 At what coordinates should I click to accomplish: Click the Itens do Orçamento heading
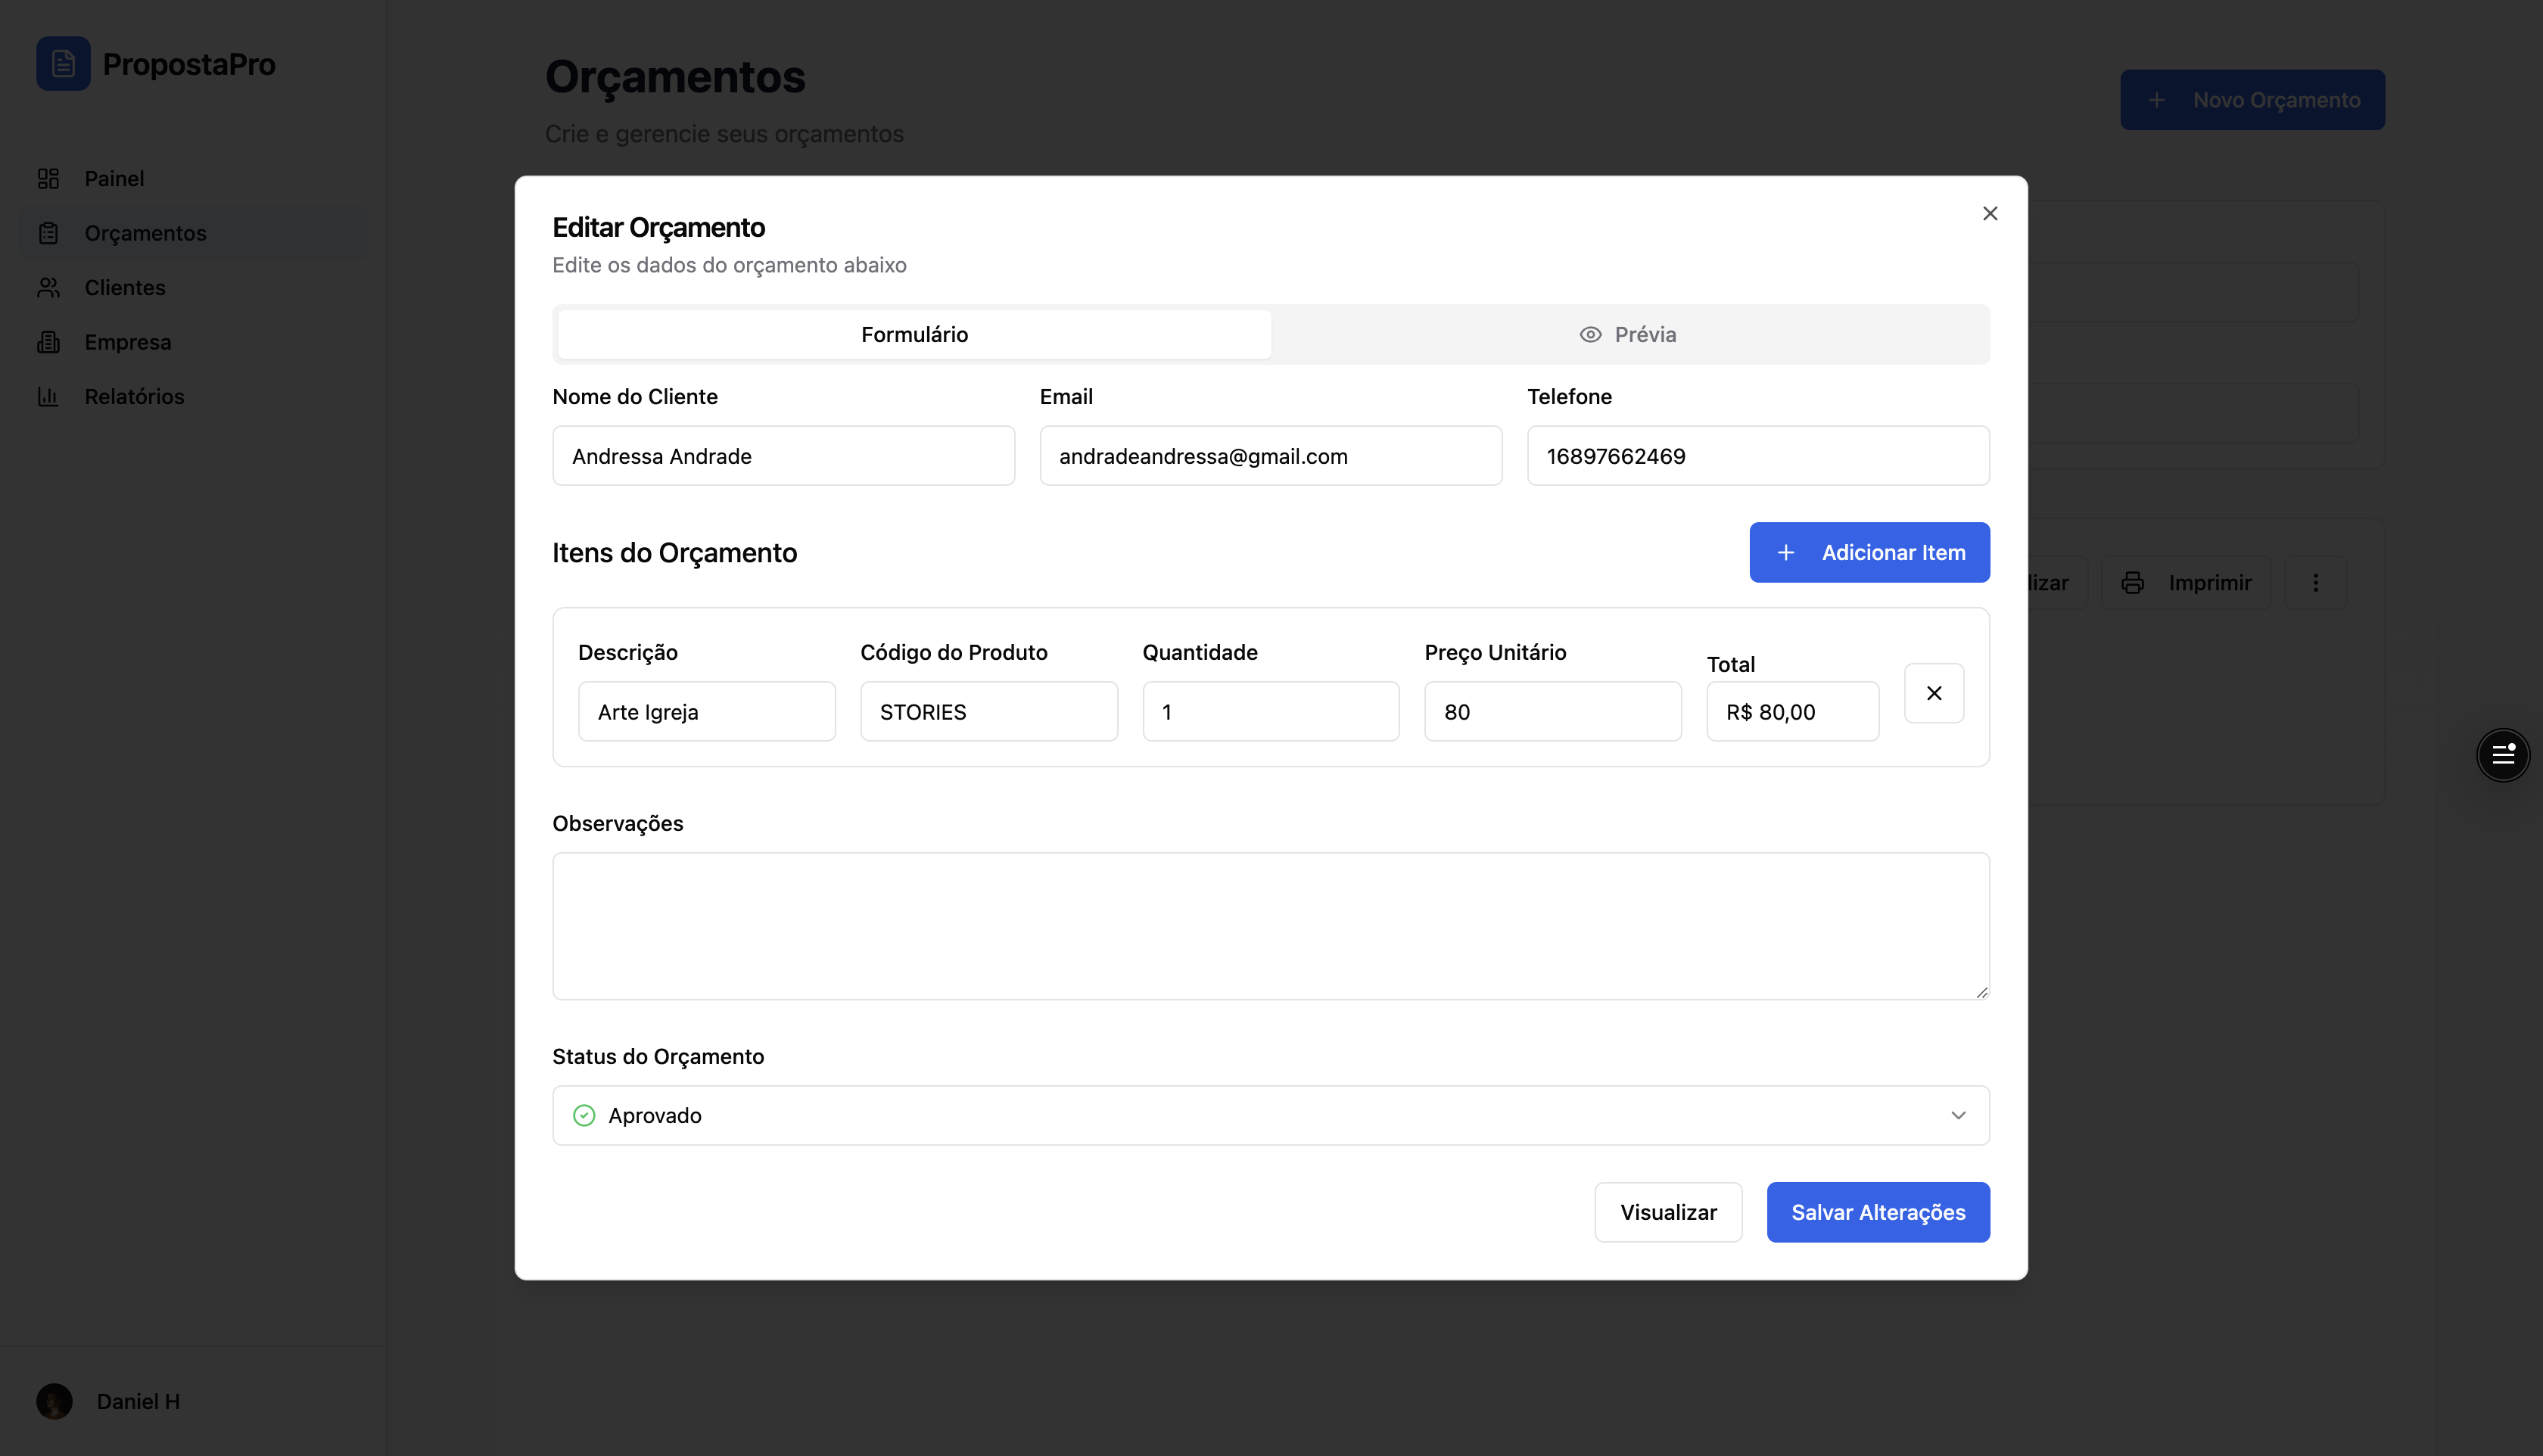(x=675, y=553)
